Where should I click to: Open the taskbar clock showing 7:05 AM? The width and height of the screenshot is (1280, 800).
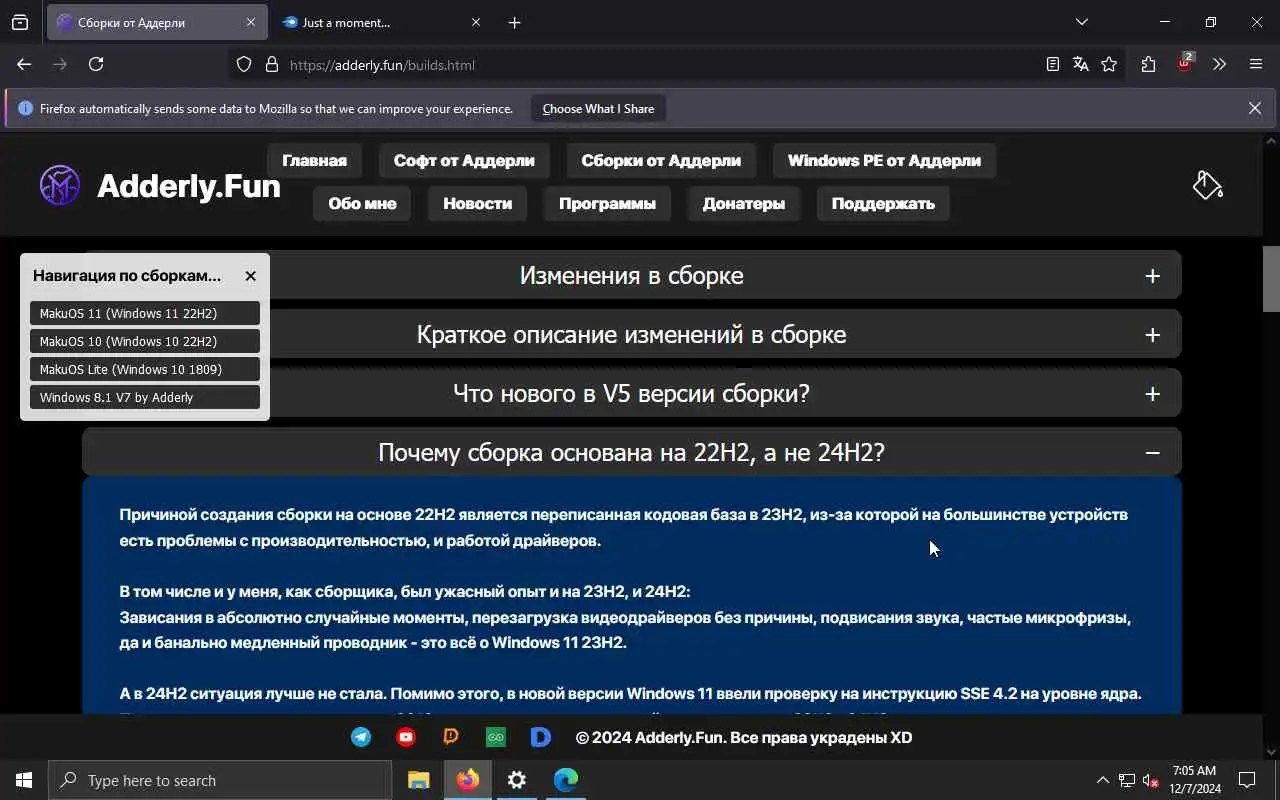(x=1195, y=780)
